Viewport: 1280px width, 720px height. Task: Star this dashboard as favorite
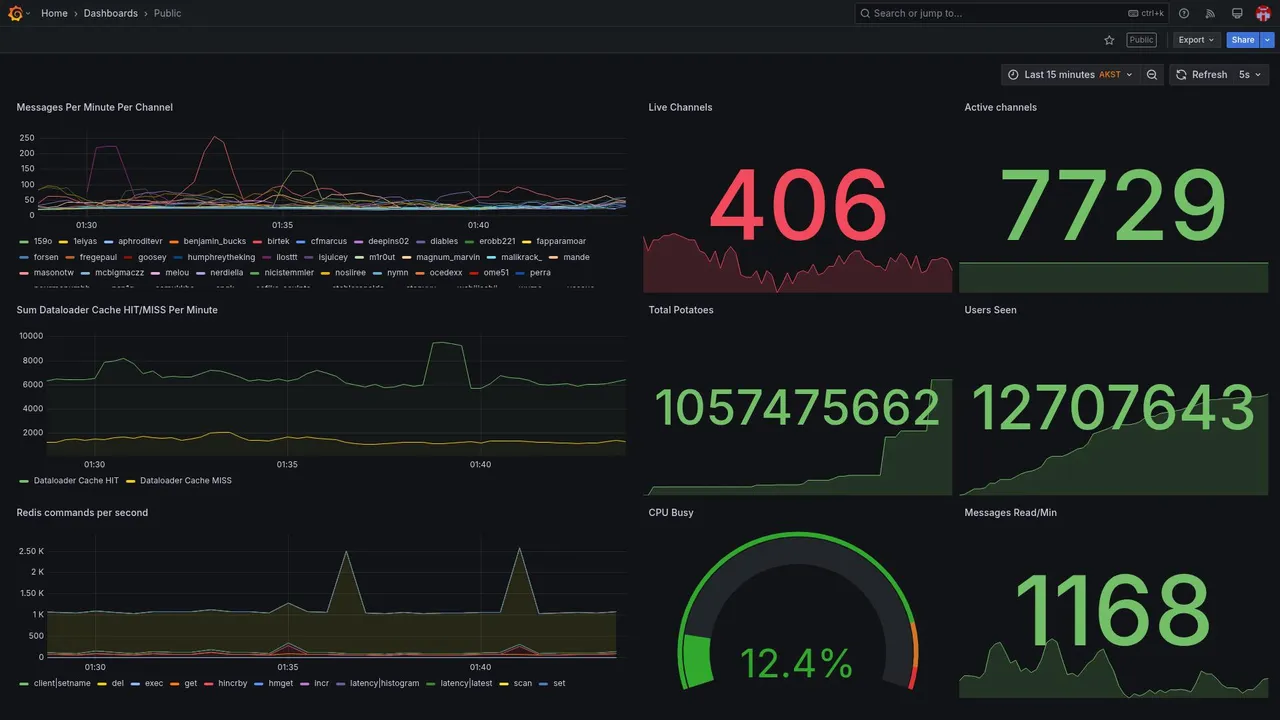coord(1109,40)
